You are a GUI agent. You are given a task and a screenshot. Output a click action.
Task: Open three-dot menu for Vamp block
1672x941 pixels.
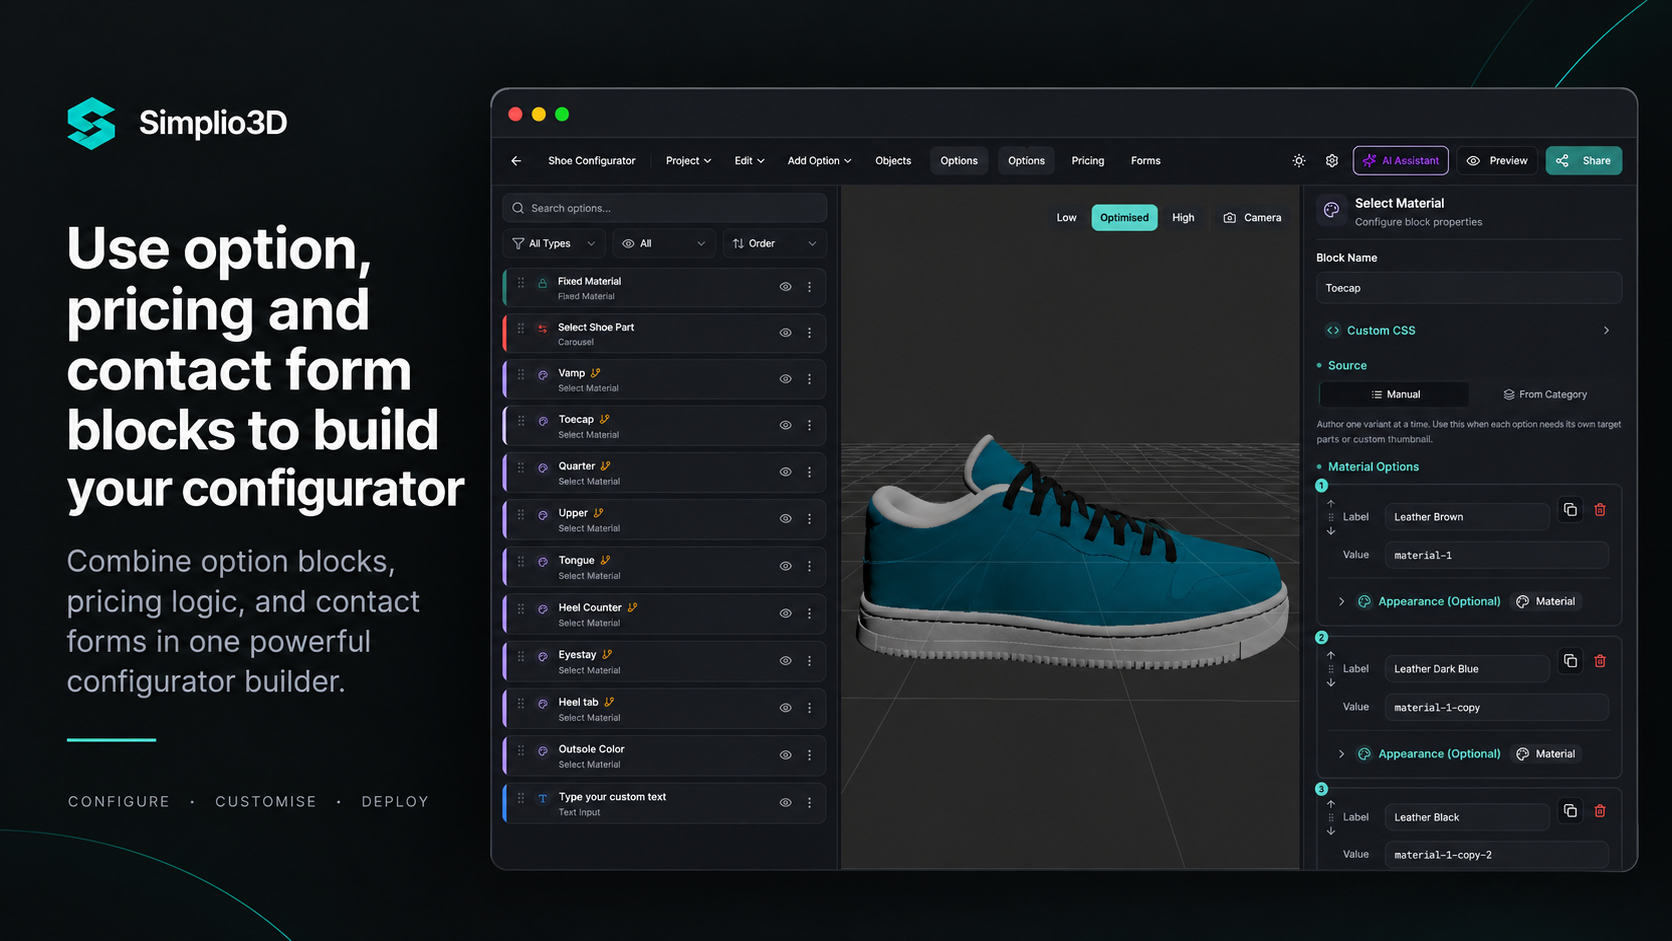810,379
